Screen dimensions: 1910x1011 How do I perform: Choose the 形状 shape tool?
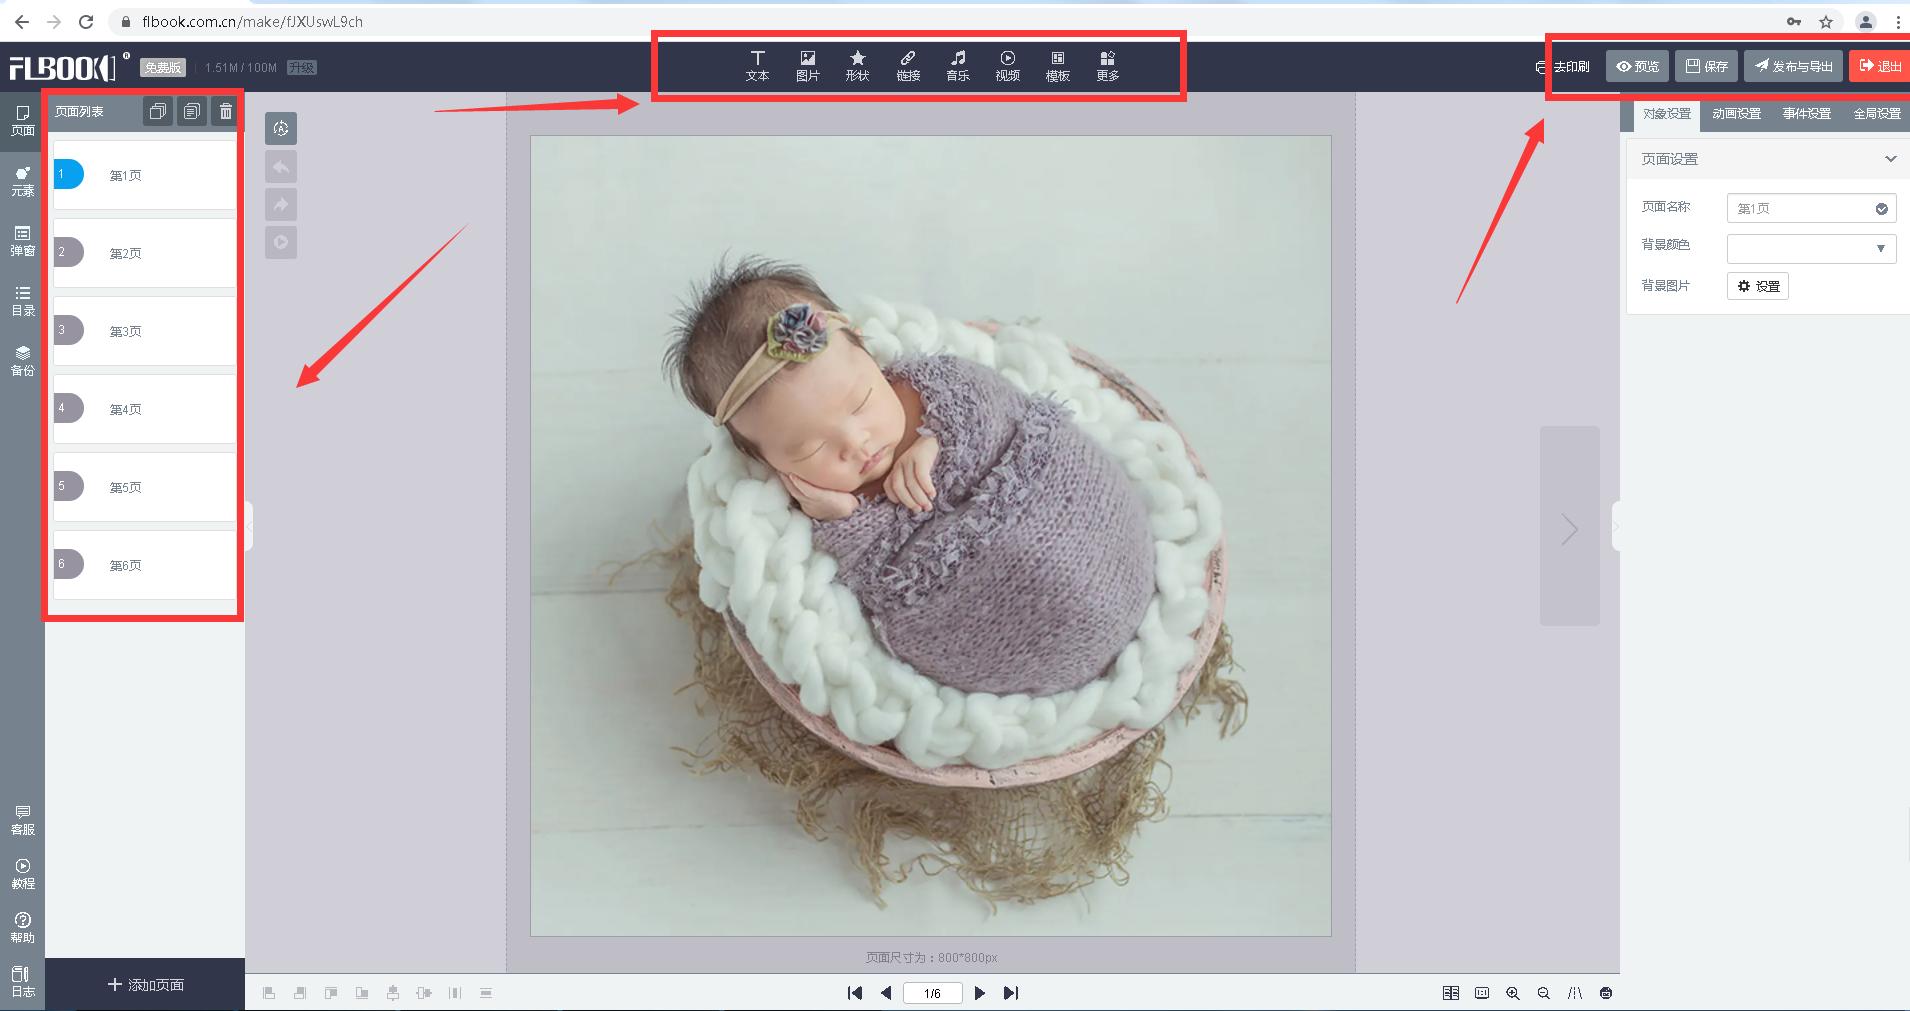[857, 66]
